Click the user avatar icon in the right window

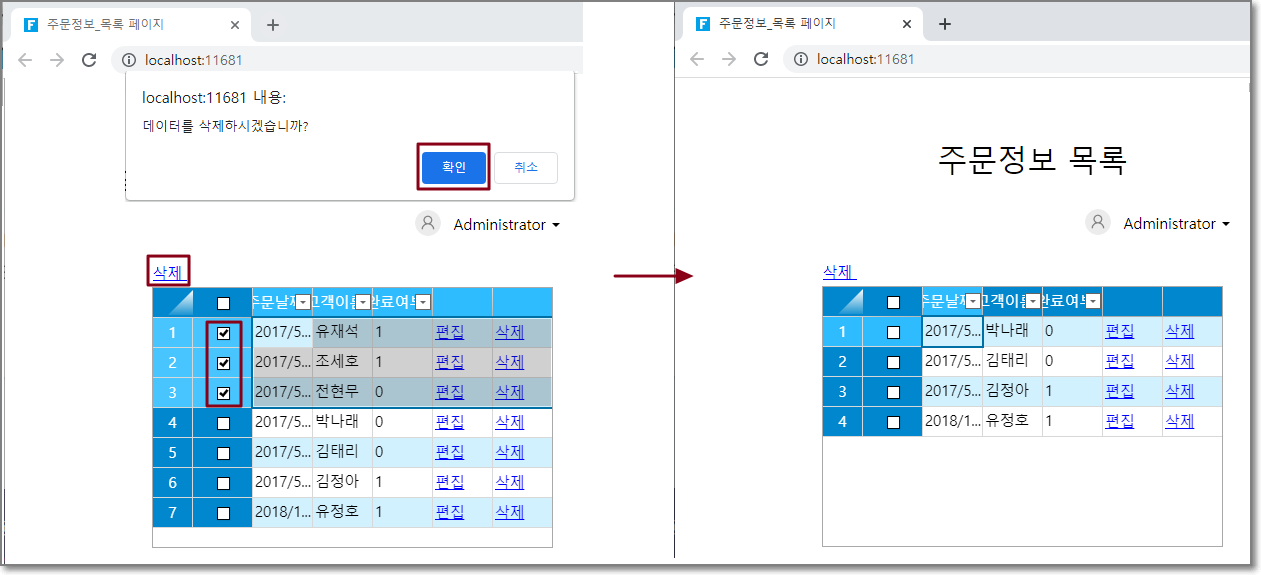(1097, 223)
